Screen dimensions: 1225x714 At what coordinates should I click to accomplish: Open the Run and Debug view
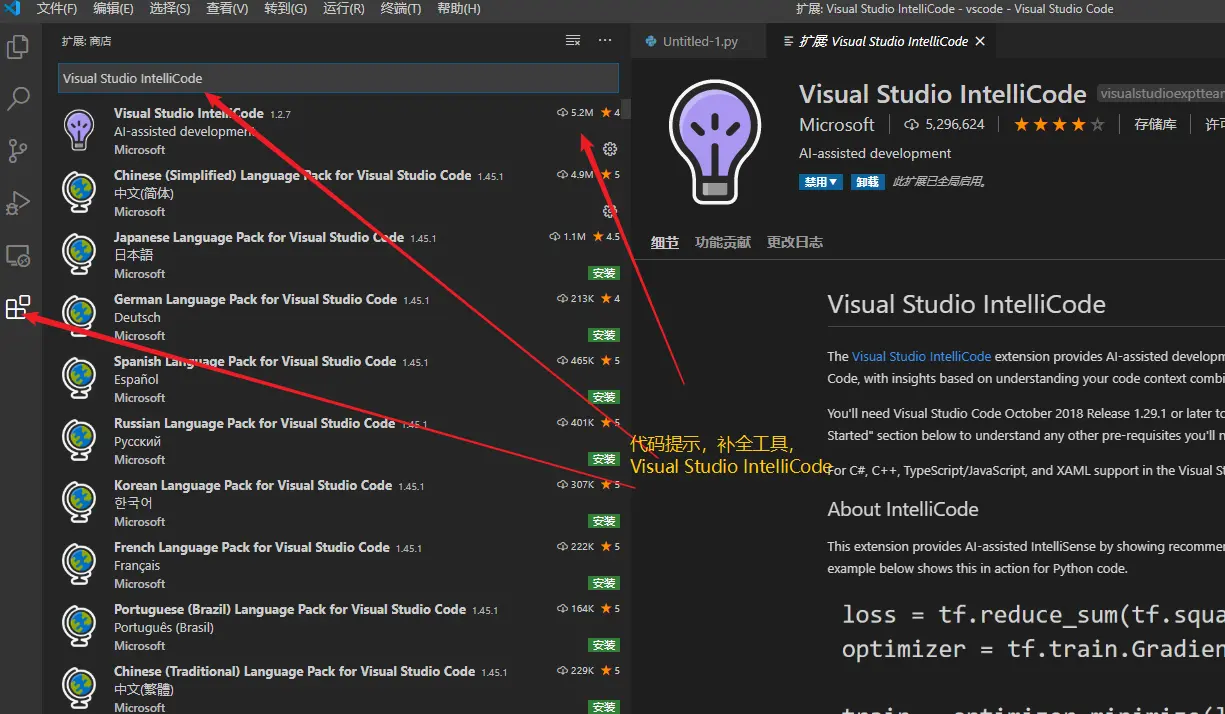18,202
